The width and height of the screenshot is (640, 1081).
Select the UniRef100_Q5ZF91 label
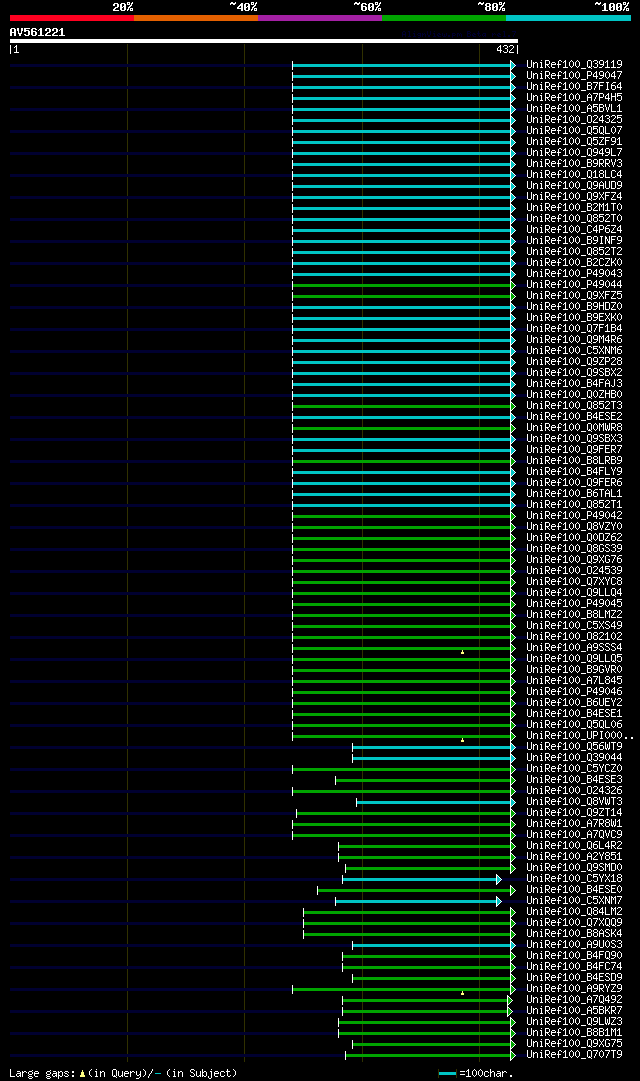pyautogui.click(x=574, y=142)
